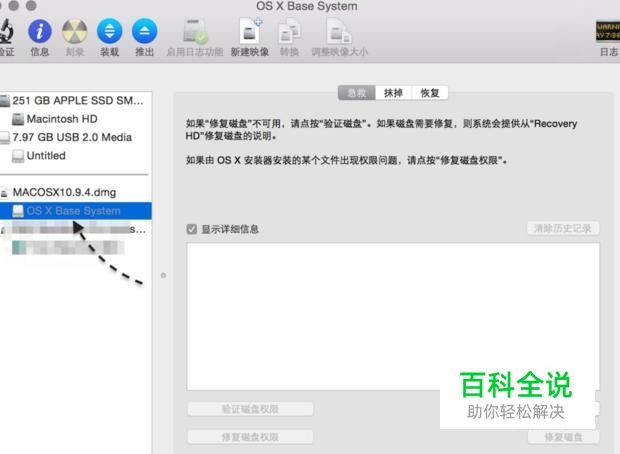Screen dimensions: 620x454
Task: Click the Burn (刻录) disc icon
Action: 74,31
